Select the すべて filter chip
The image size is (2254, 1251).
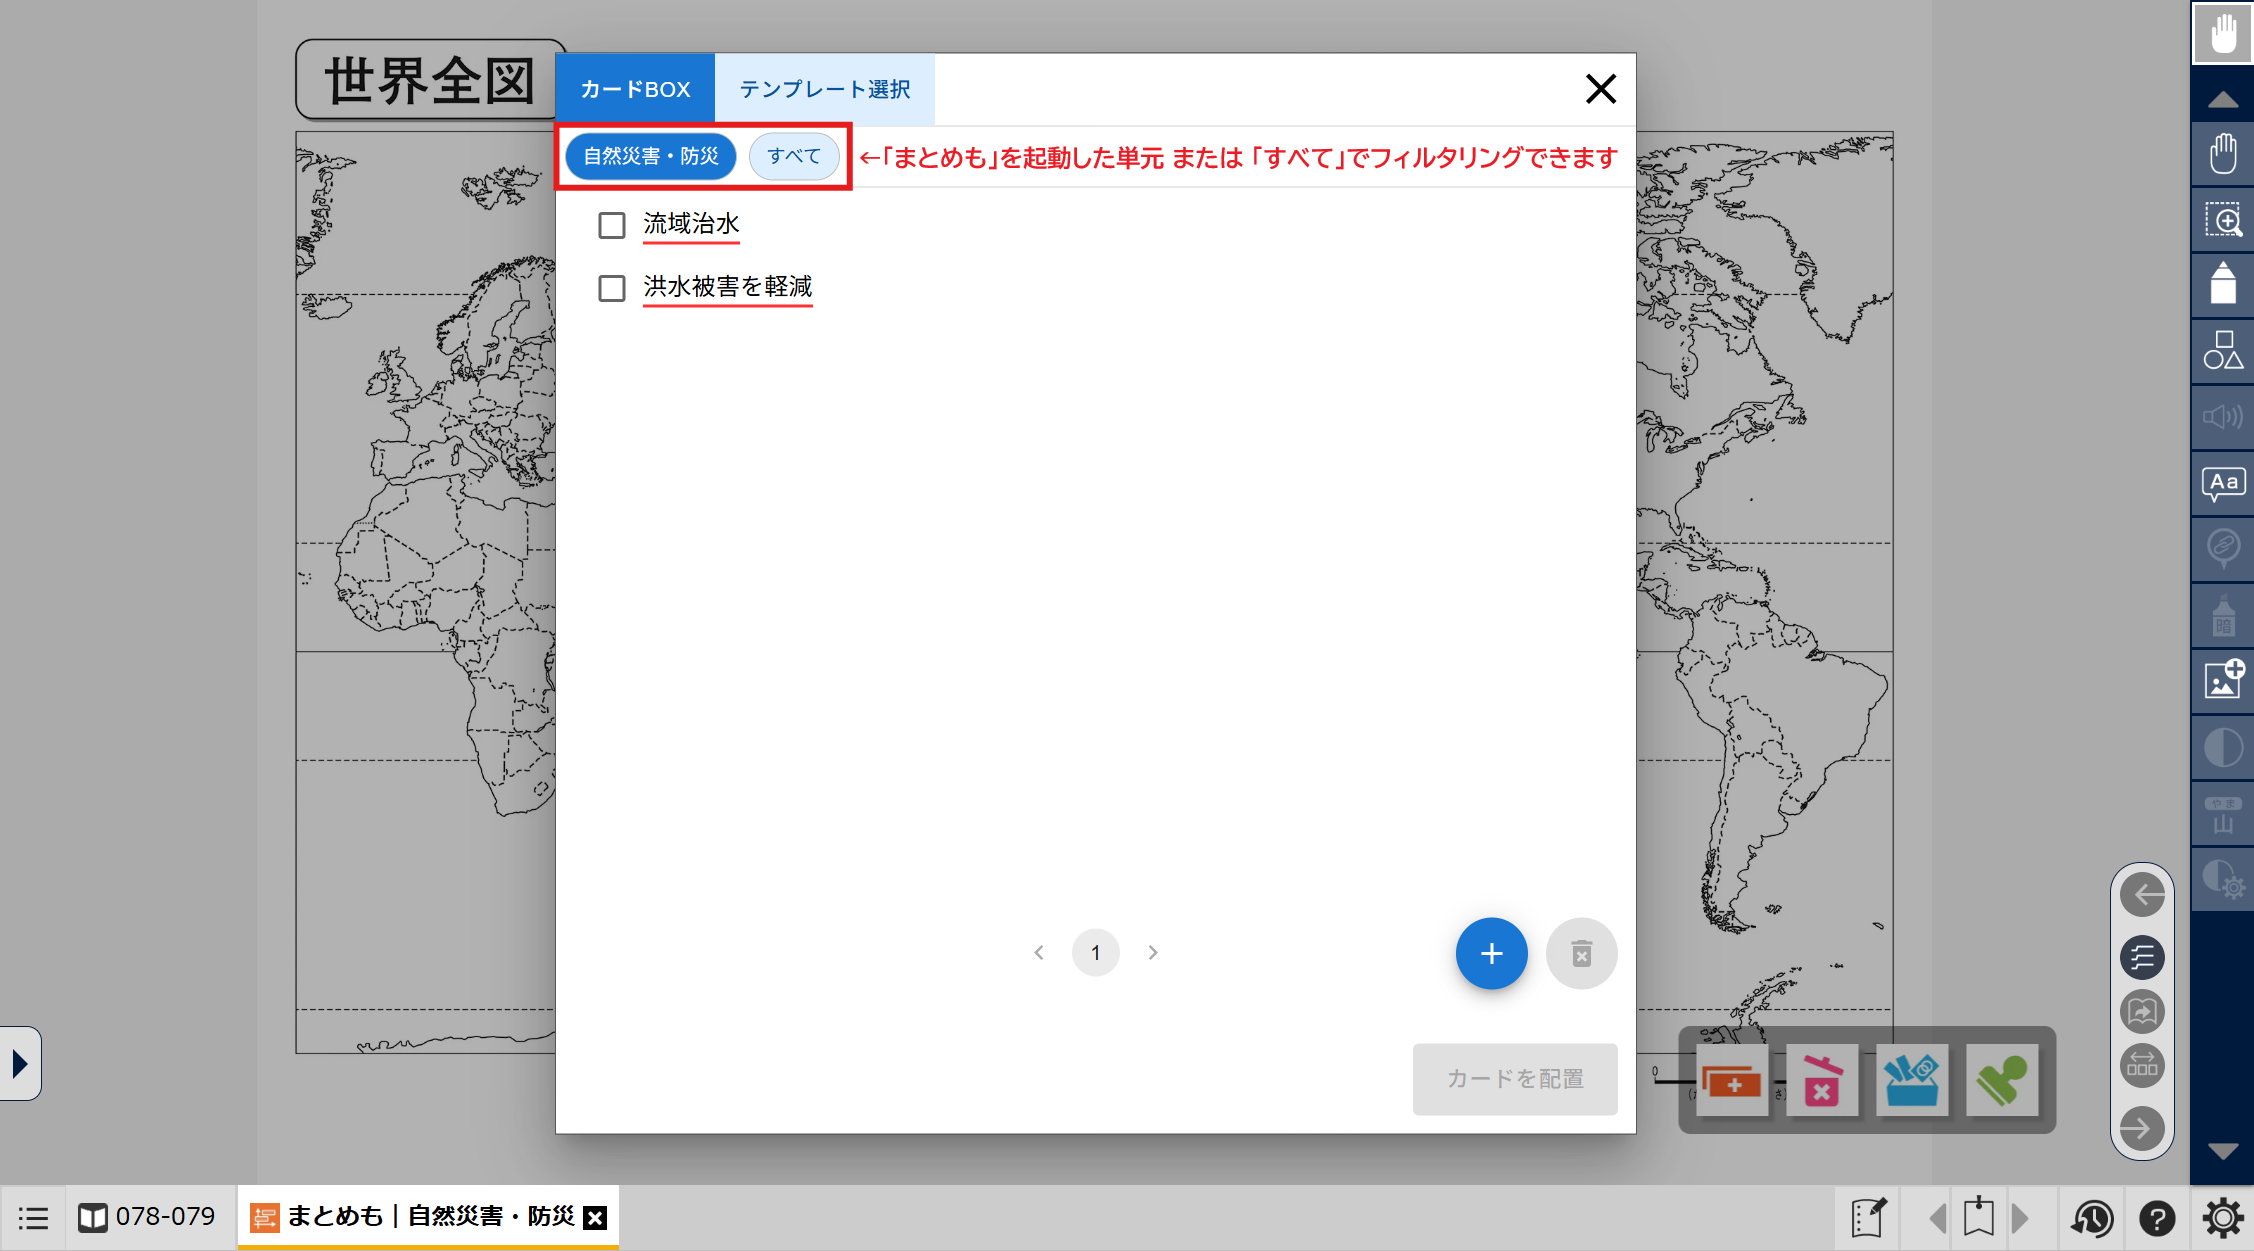click(x=794, y=157)
